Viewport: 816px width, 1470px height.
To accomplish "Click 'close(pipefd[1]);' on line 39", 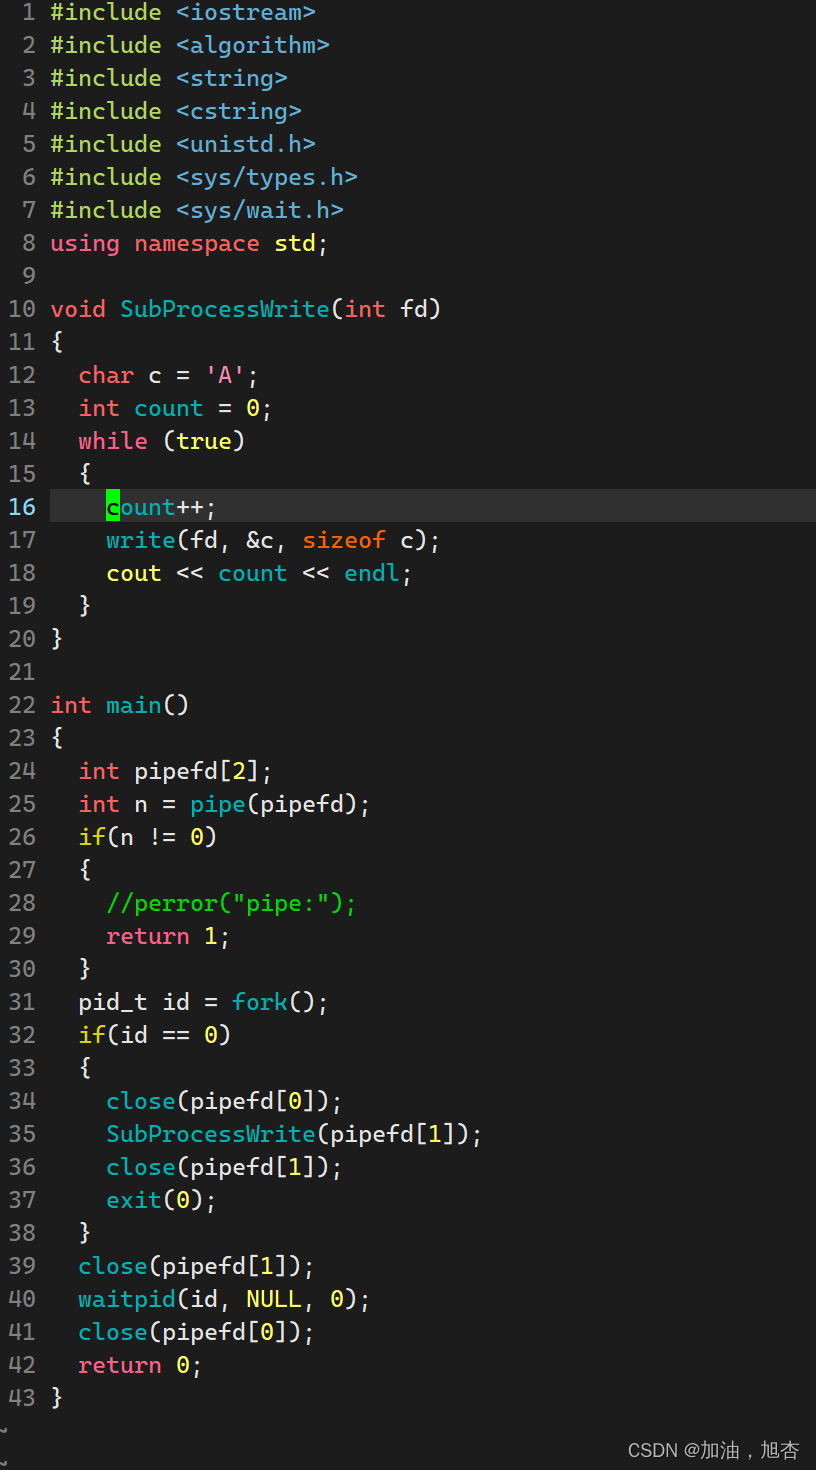I will point(197,1267).
